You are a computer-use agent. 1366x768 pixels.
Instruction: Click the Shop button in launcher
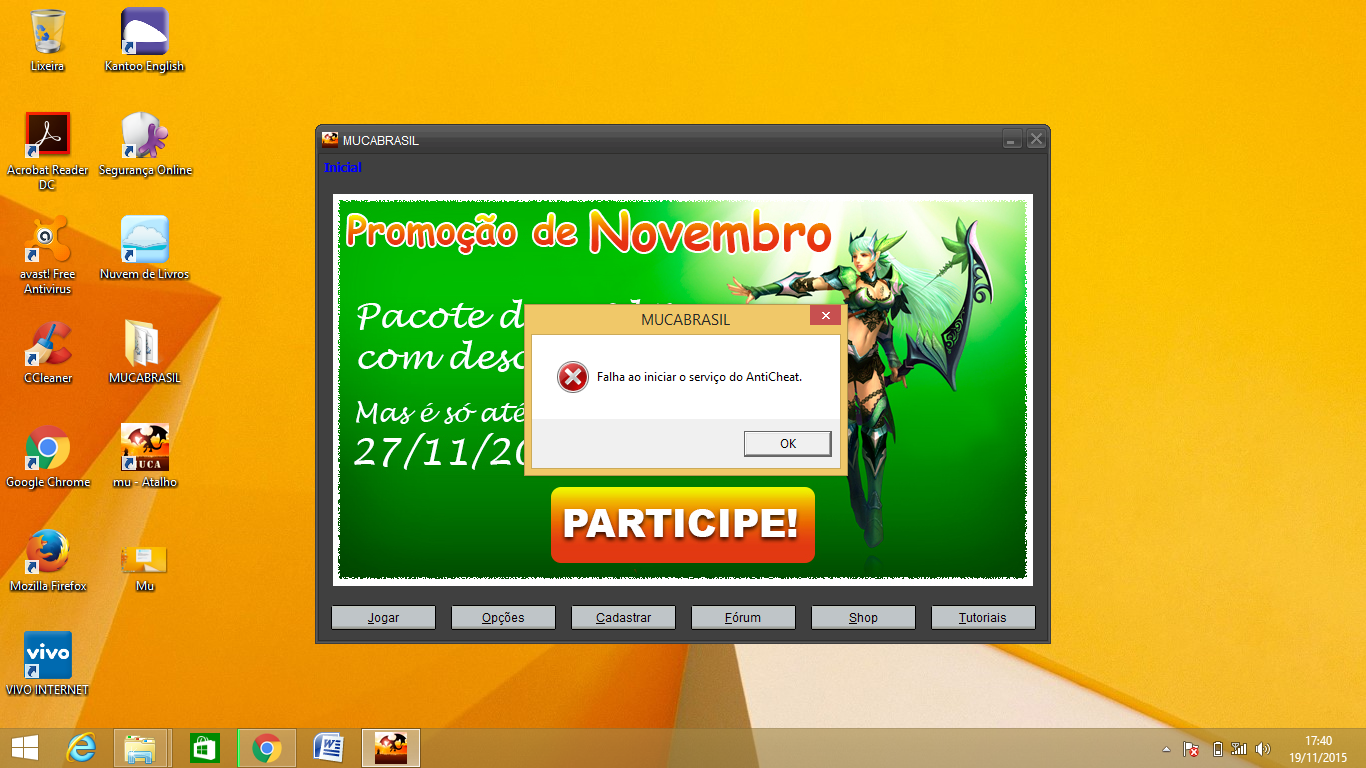tap(863, 618)
